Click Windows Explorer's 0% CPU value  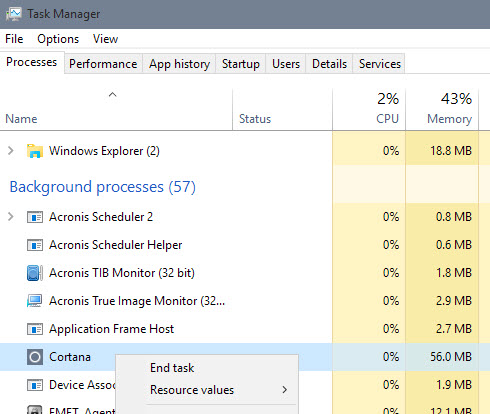[391, 151]
